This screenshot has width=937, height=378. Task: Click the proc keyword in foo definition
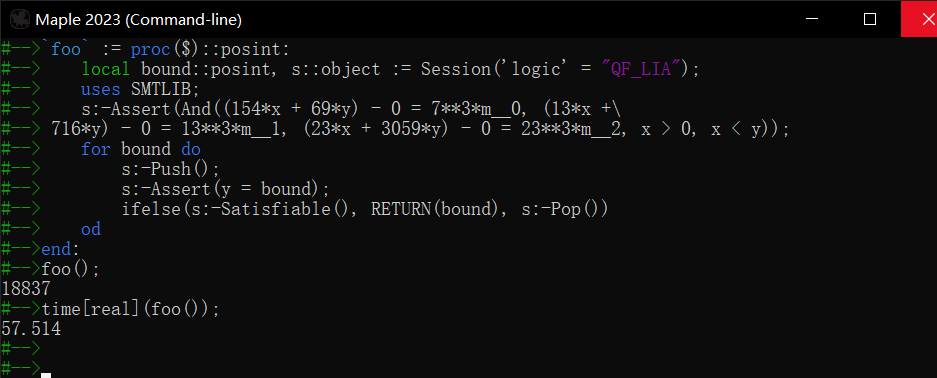pyautogui.click(x=151, y=49)
